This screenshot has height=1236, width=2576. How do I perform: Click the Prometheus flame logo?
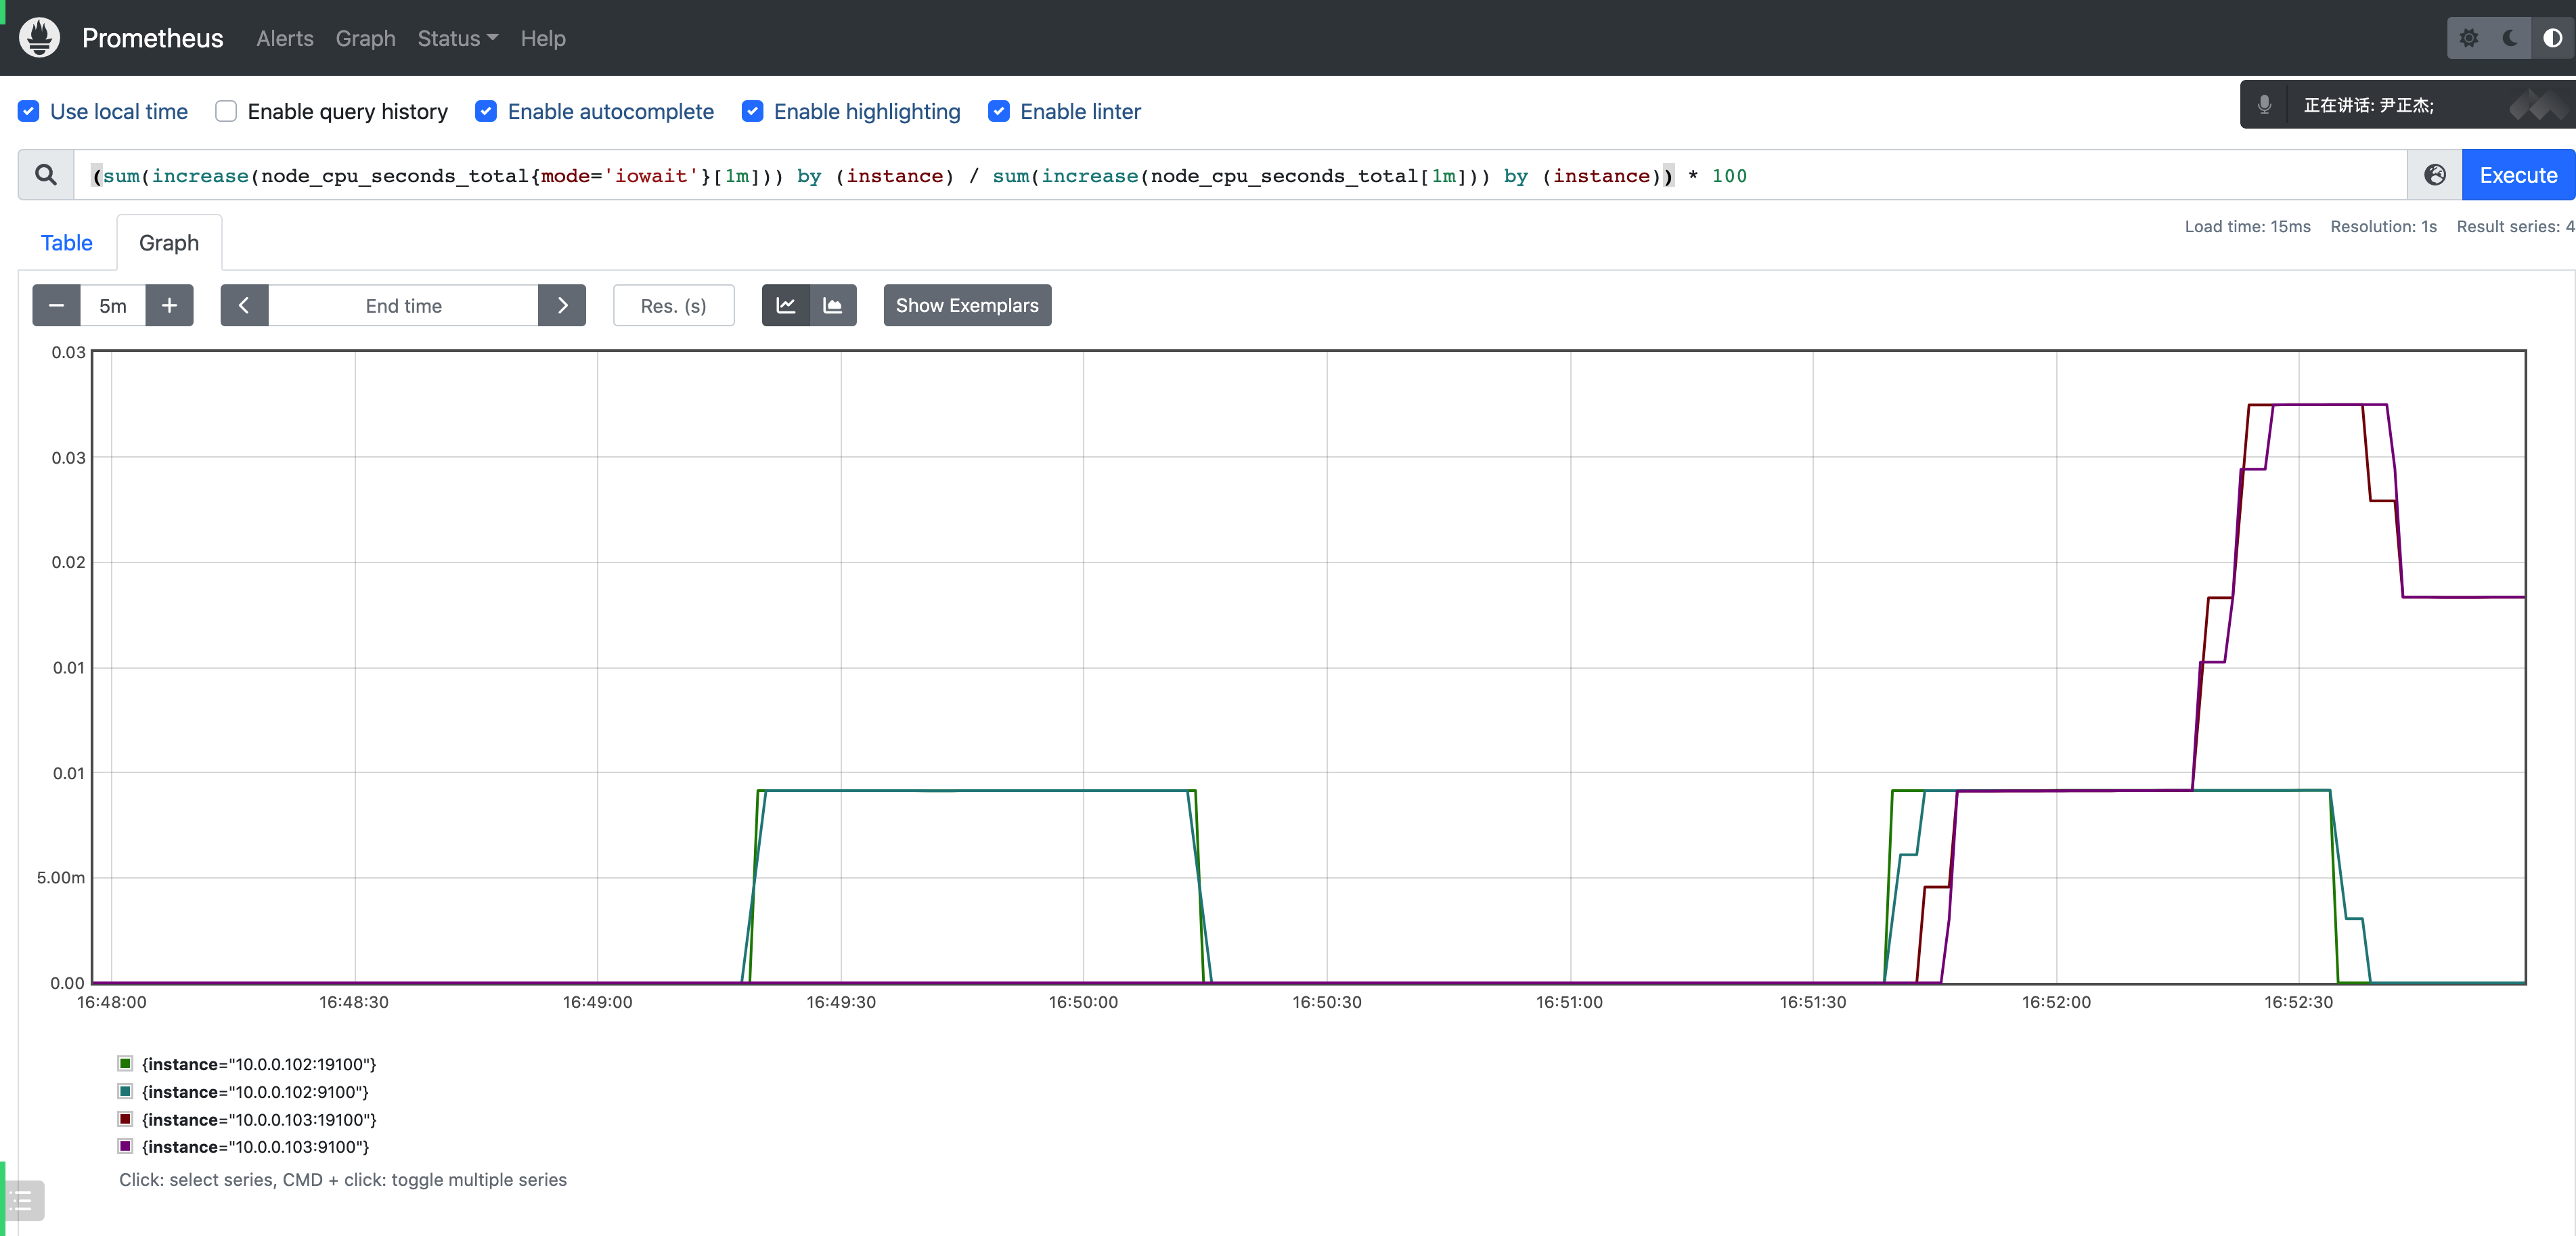point(40,38)
